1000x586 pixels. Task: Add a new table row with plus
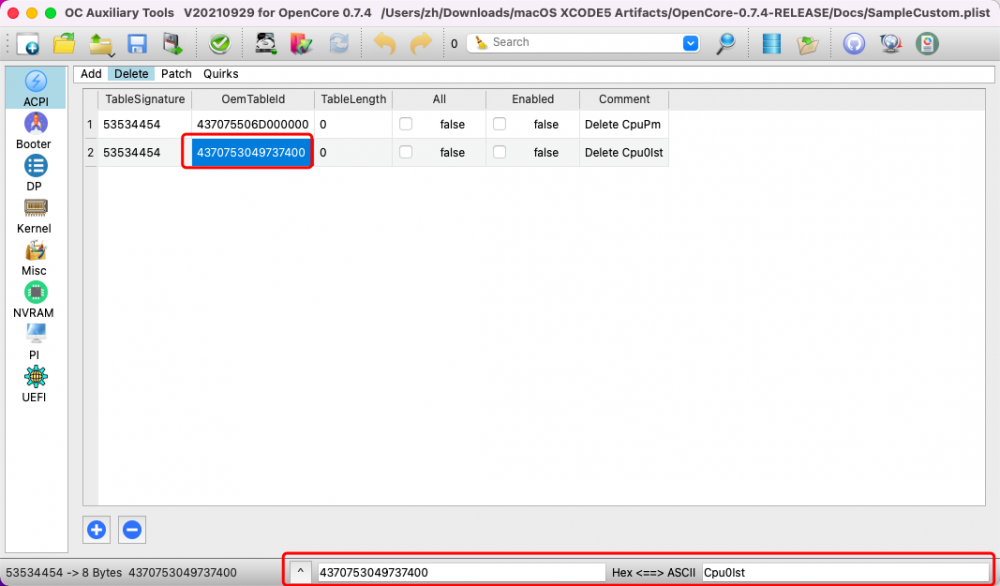pyautogui.click(x=96, y=530)
